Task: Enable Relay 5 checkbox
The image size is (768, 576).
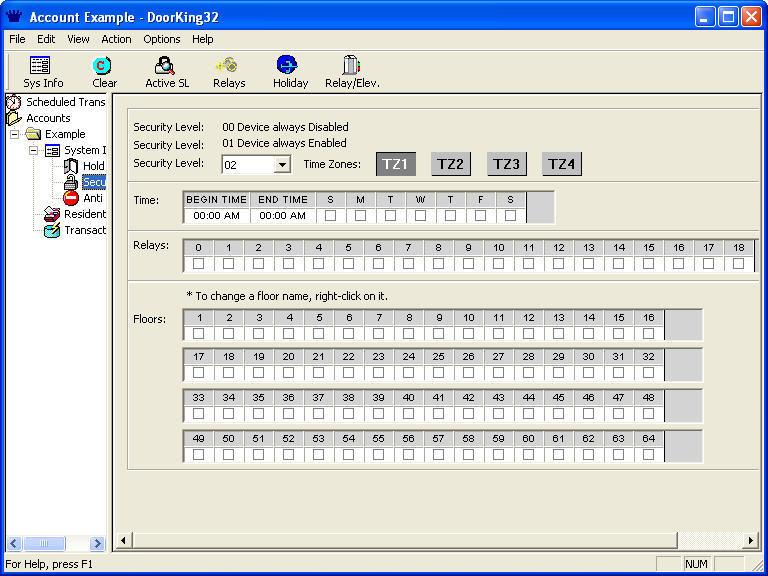Action: click(x=348, y=264)
